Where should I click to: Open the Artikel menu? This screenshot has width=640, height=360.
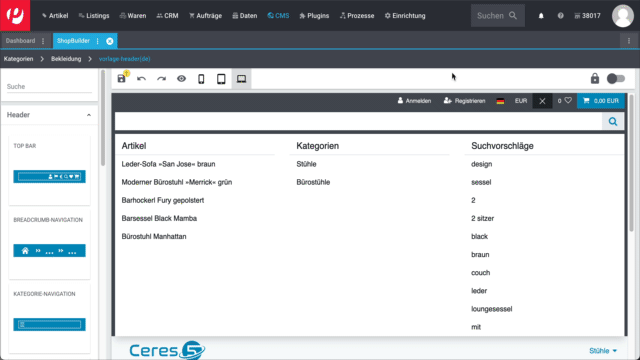pyautogui.click(x=55, y=16)
